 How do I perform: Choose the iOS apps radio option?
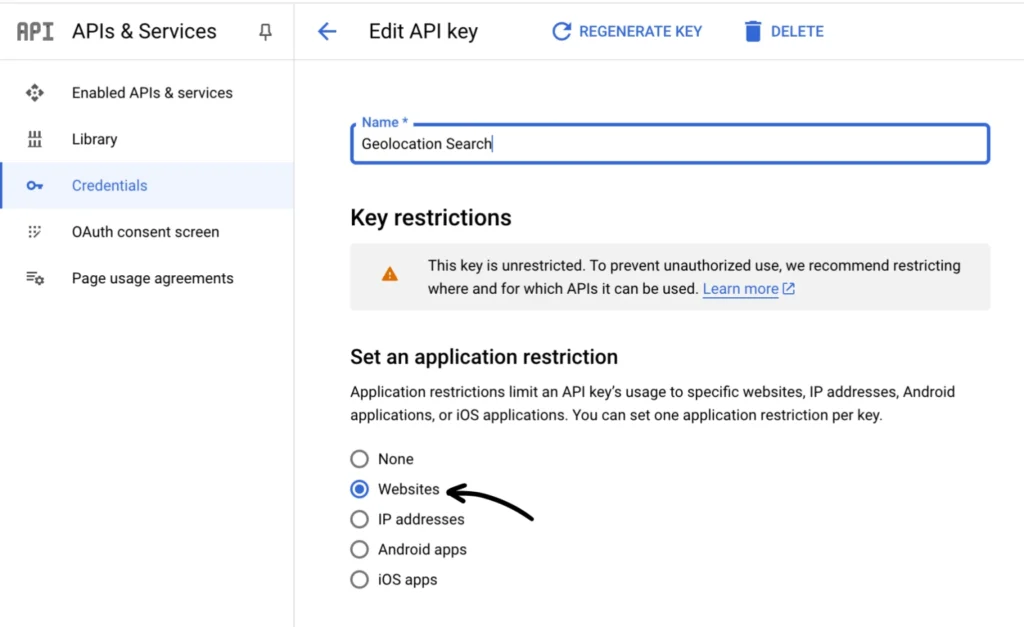point(359,579)
